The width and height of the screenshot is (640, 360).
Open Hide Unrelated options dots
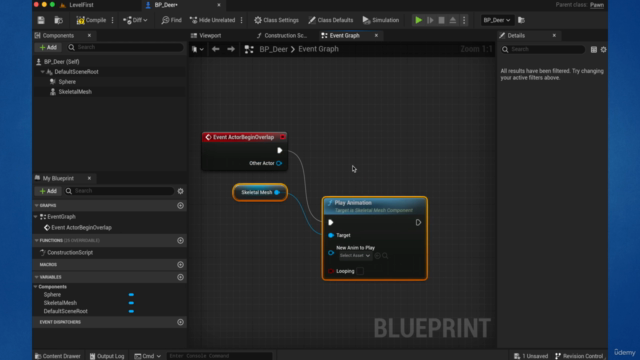coord(242,20)
